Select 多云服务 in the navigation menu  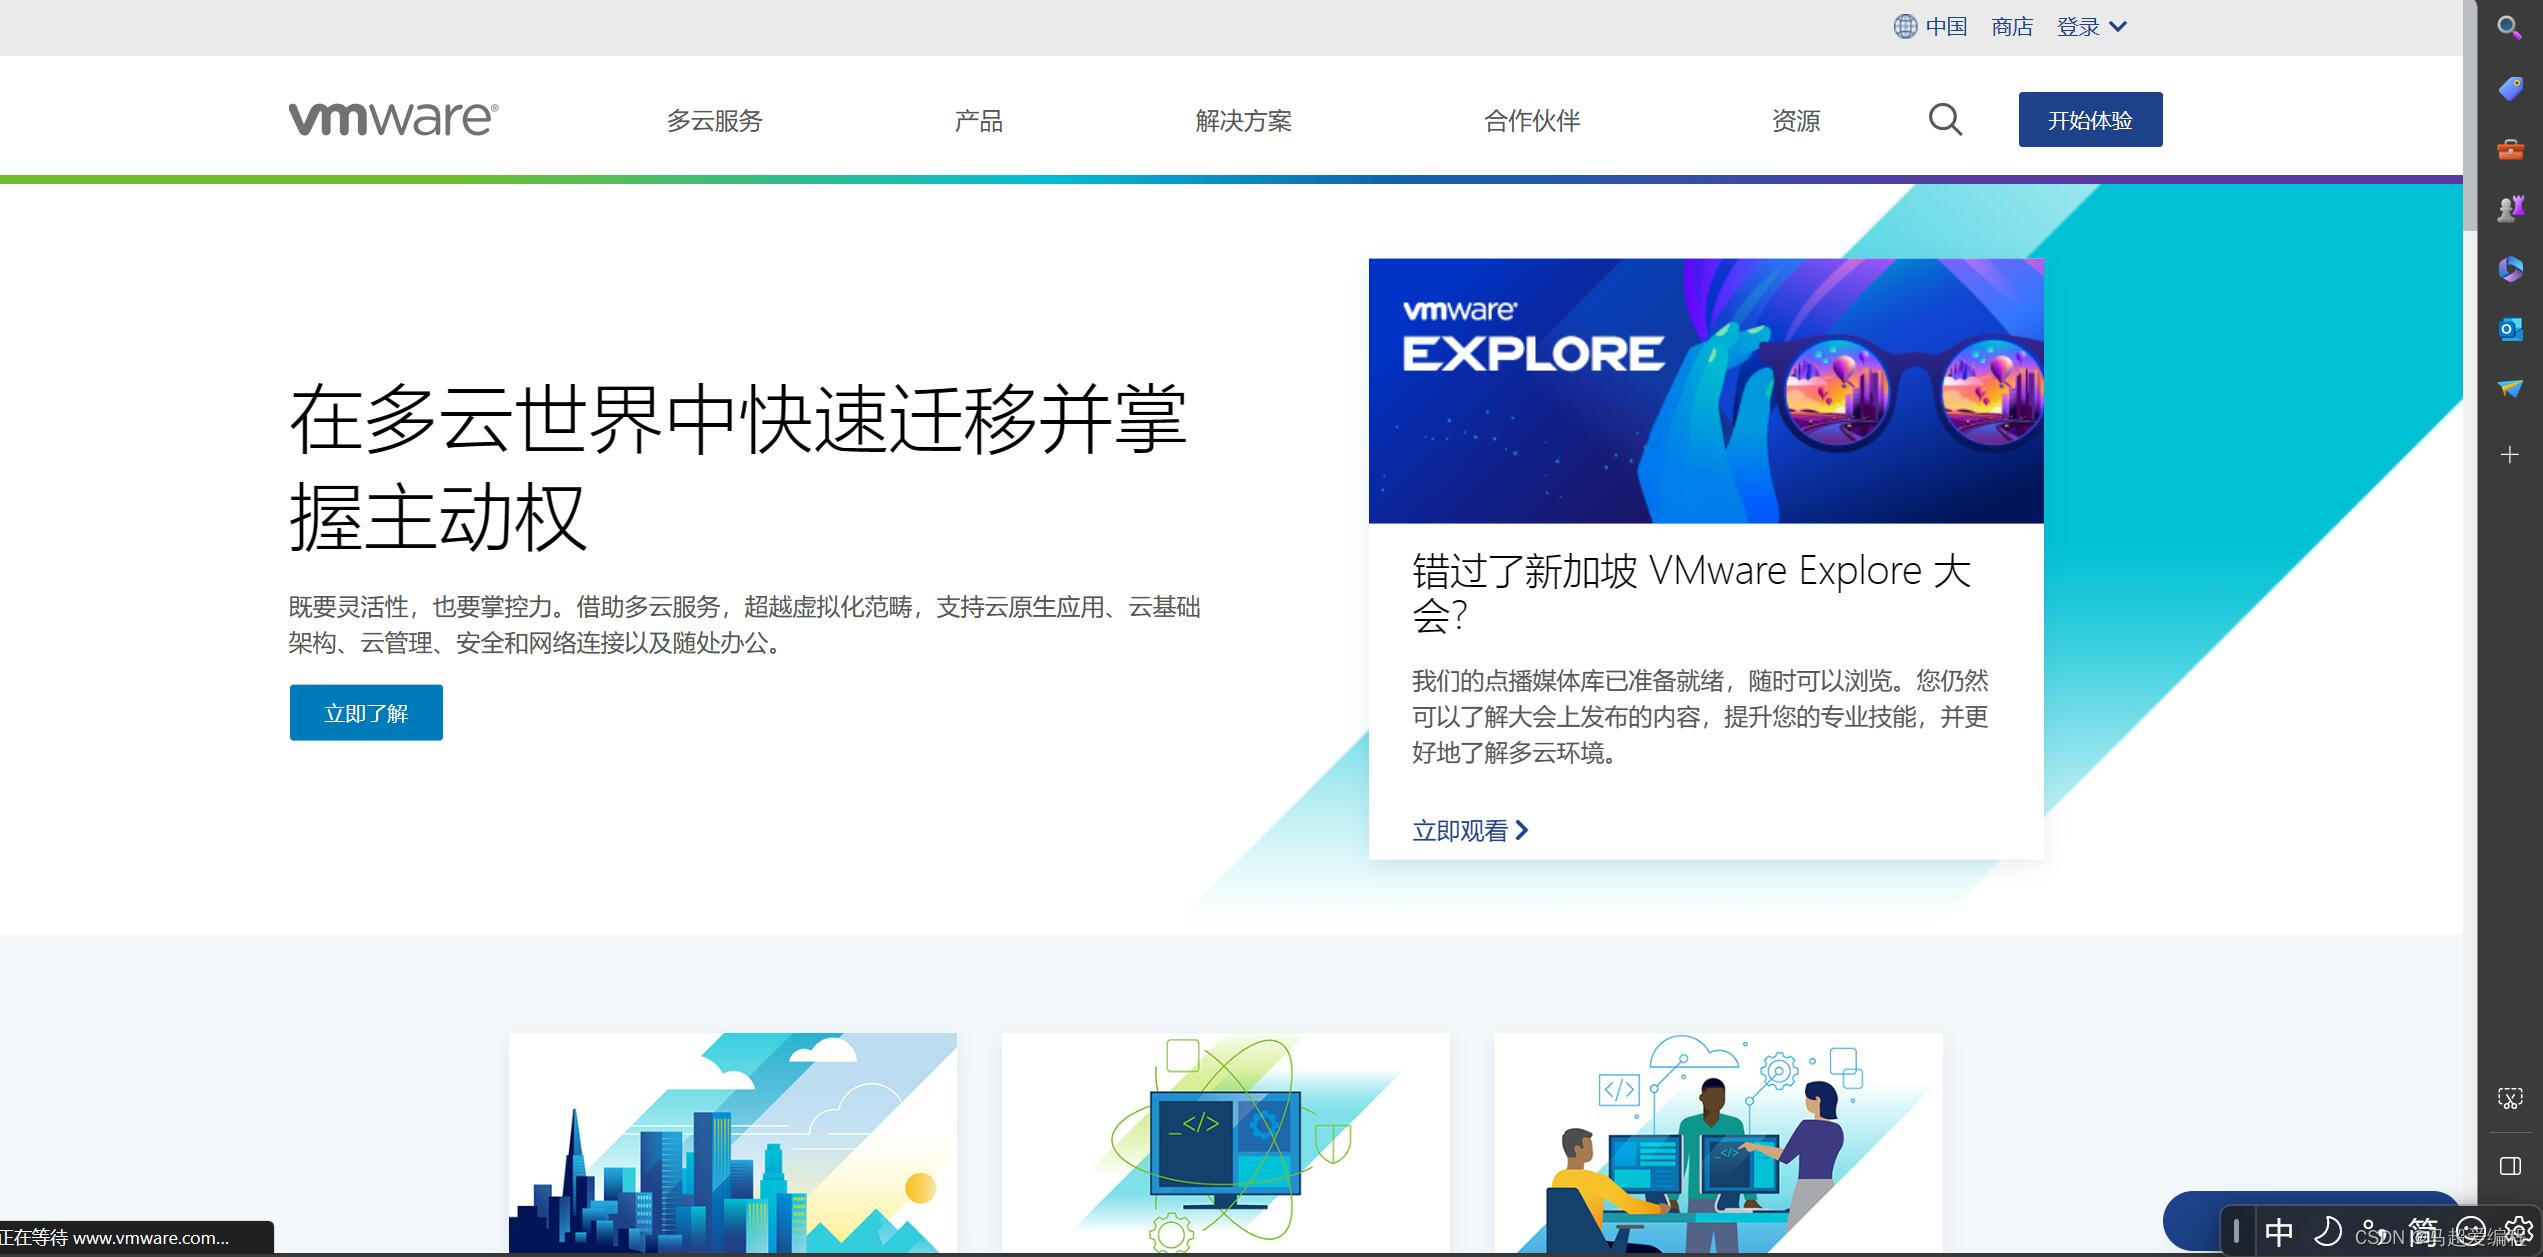click(715, 120)
